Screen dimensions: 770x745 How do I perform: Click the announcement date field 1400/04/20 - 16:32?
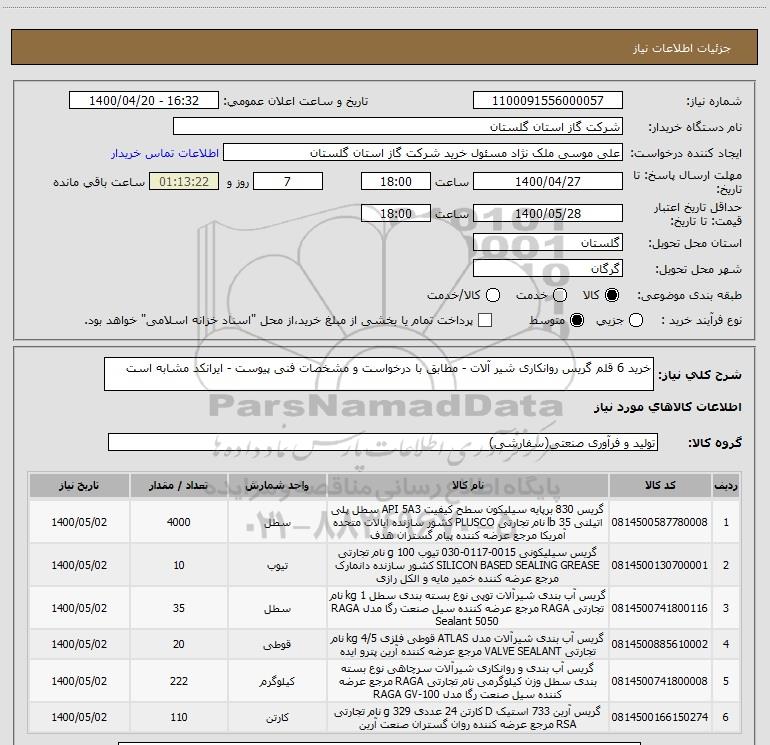click(144, 100)
